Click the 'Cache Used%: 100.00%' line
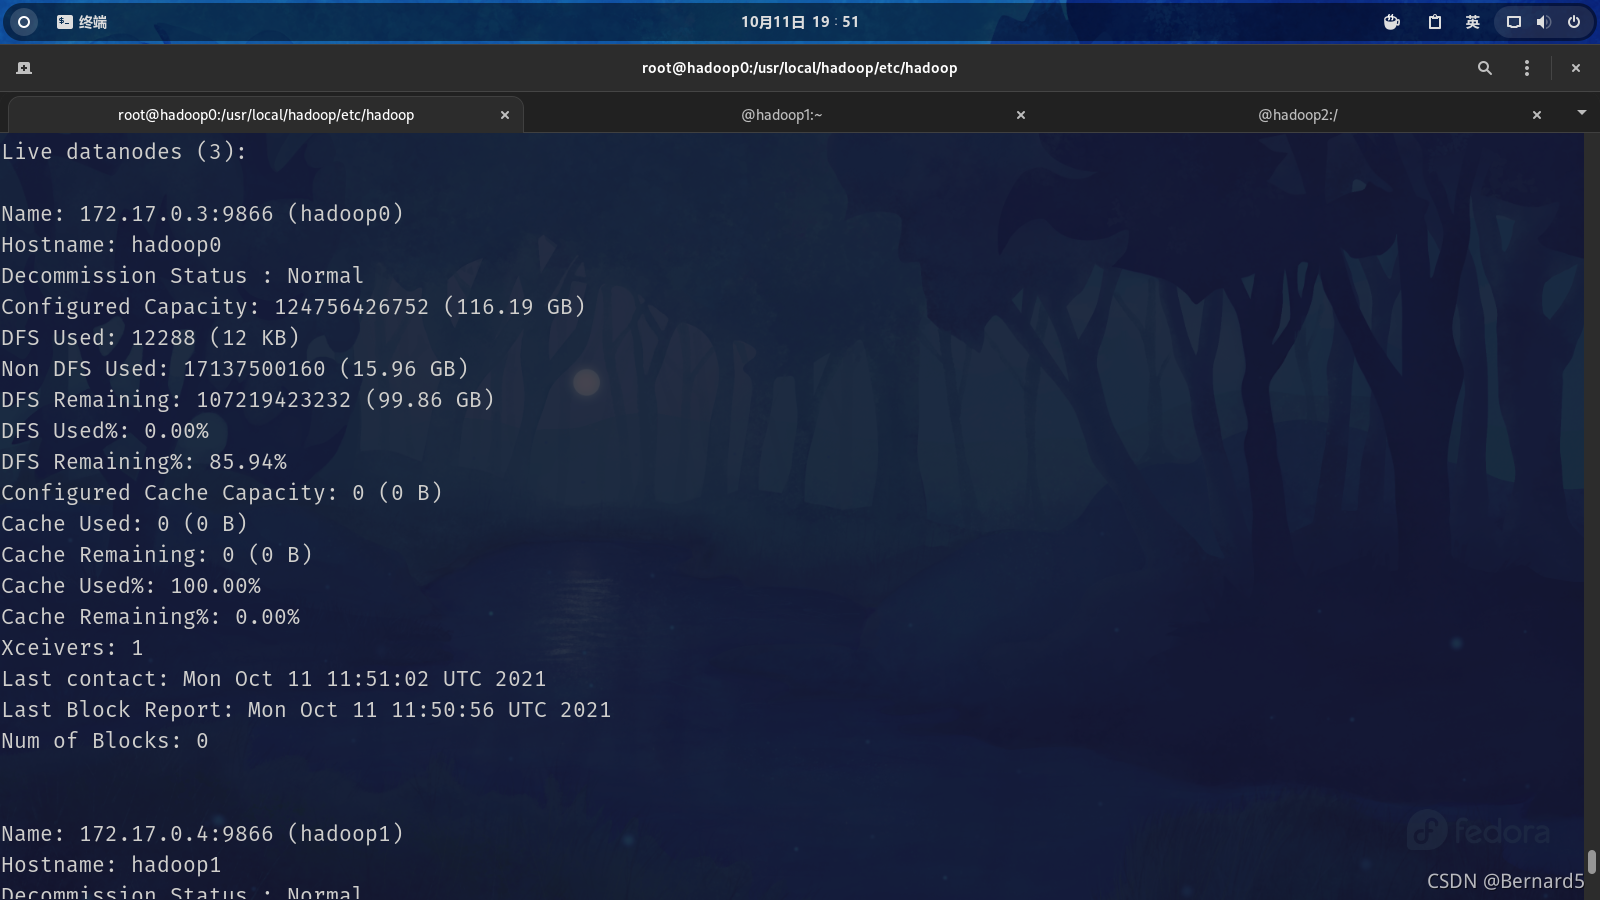Screen dimensions: 1600x900 [131, 586]
